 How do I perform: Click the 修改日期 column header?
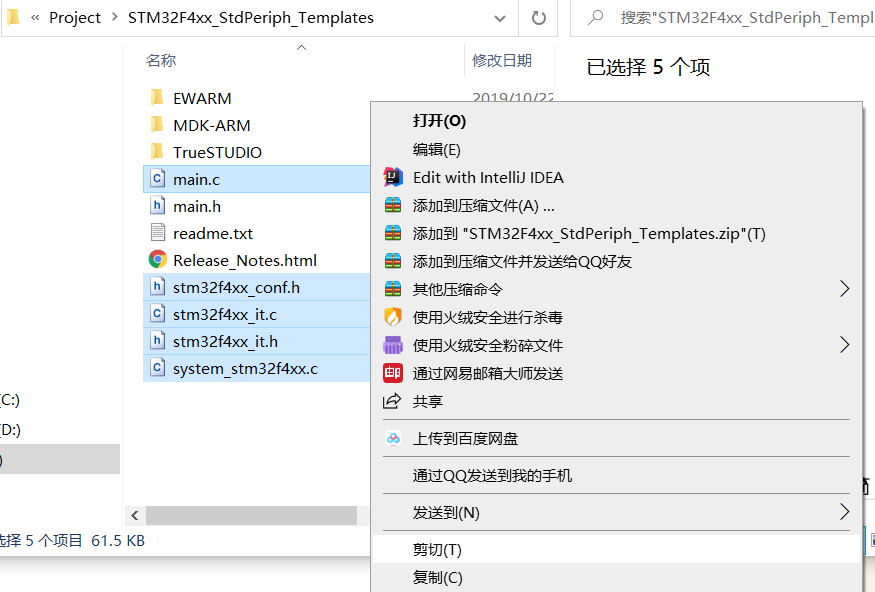[502, 60]
